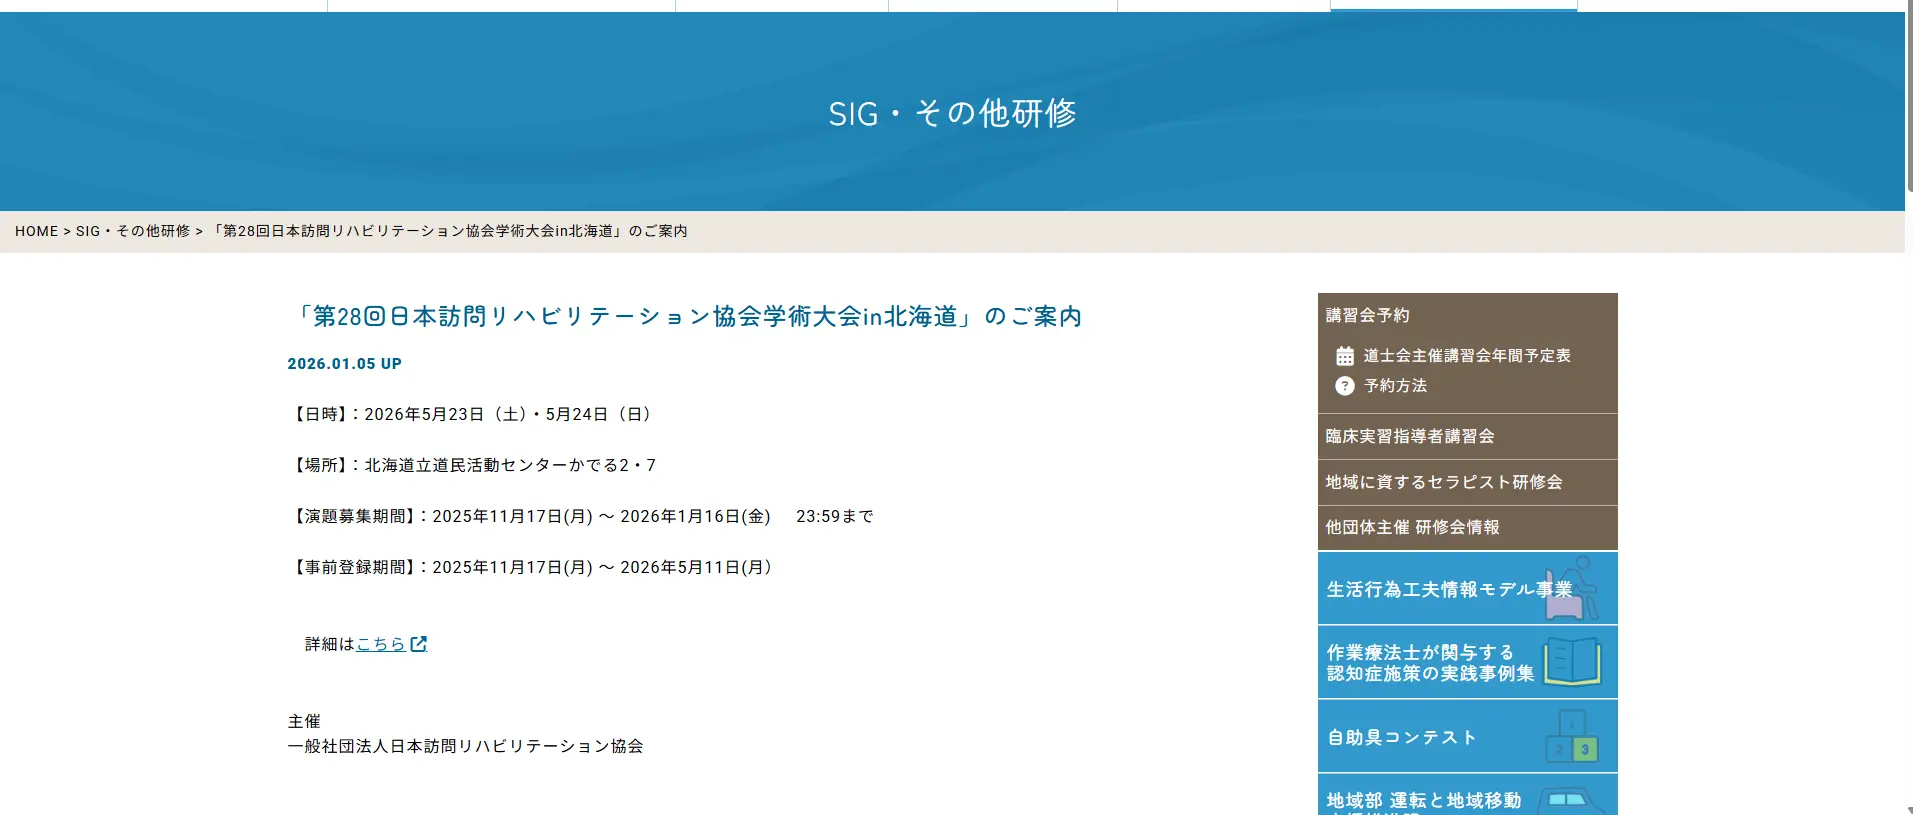The height and width of the screenshot is (815, 1913).
Task: Open 地域部 運転と地域移動 banner
Action: (1467, 795)
